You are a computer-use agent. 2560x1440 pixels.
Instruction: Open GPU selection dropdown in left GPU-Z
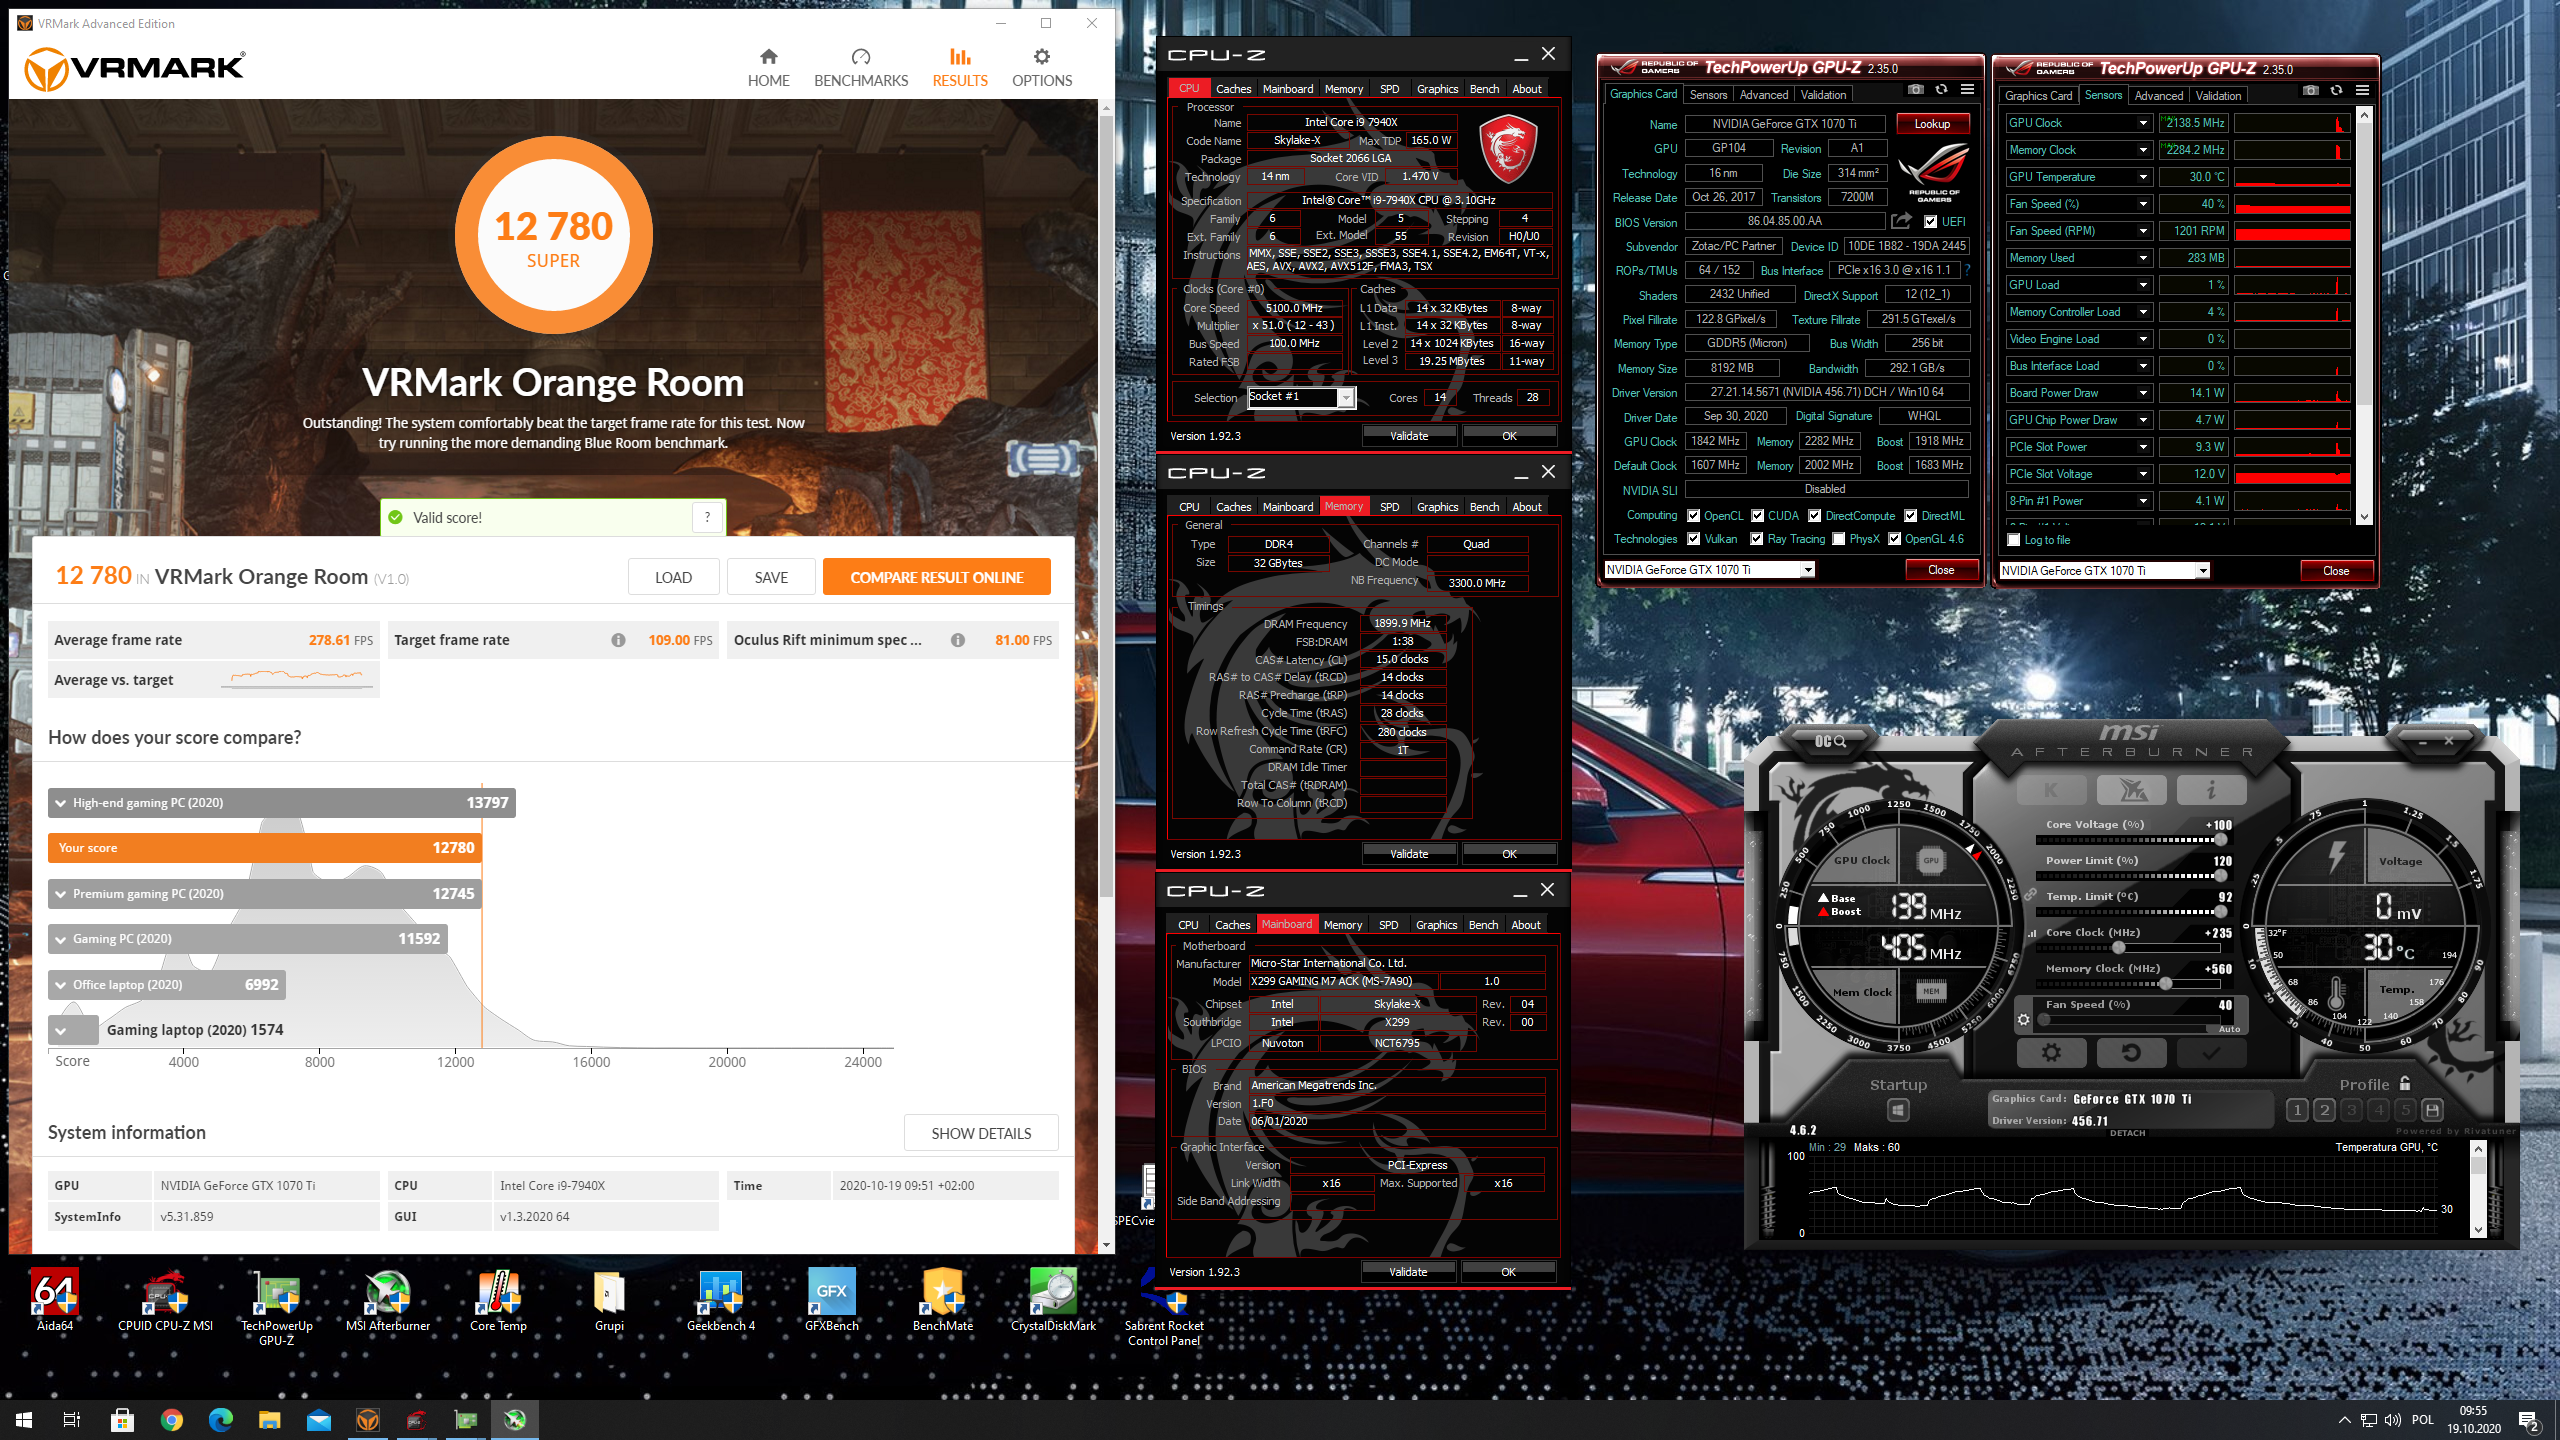(x=1808, y=570)
